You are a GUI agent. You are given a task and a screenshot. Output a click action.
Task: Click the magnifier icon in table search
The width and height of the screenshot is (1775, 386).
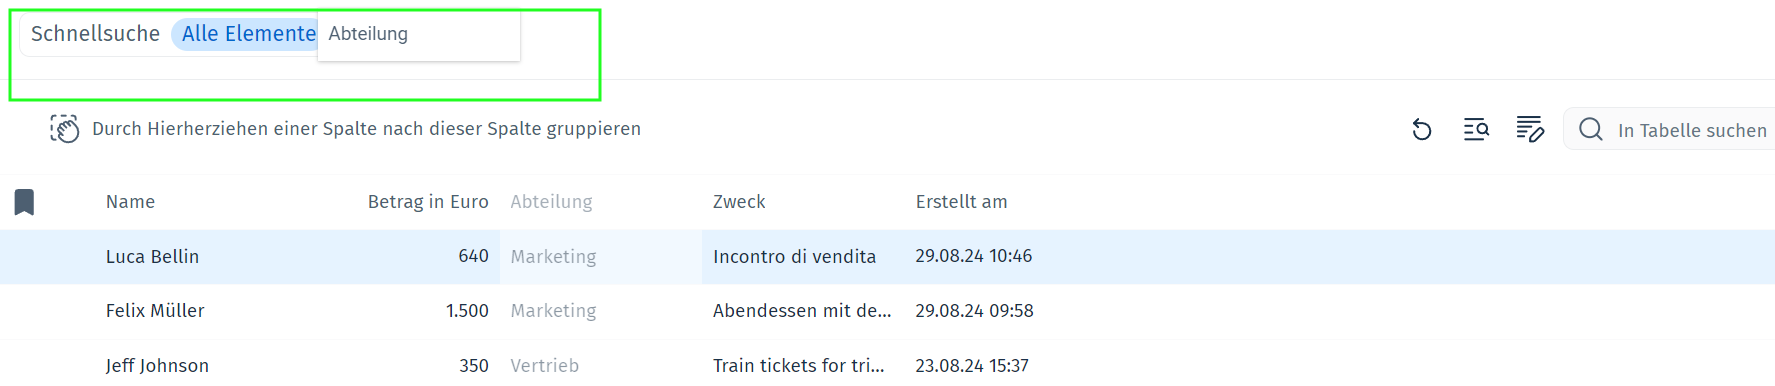click(x=1590, y=129)
